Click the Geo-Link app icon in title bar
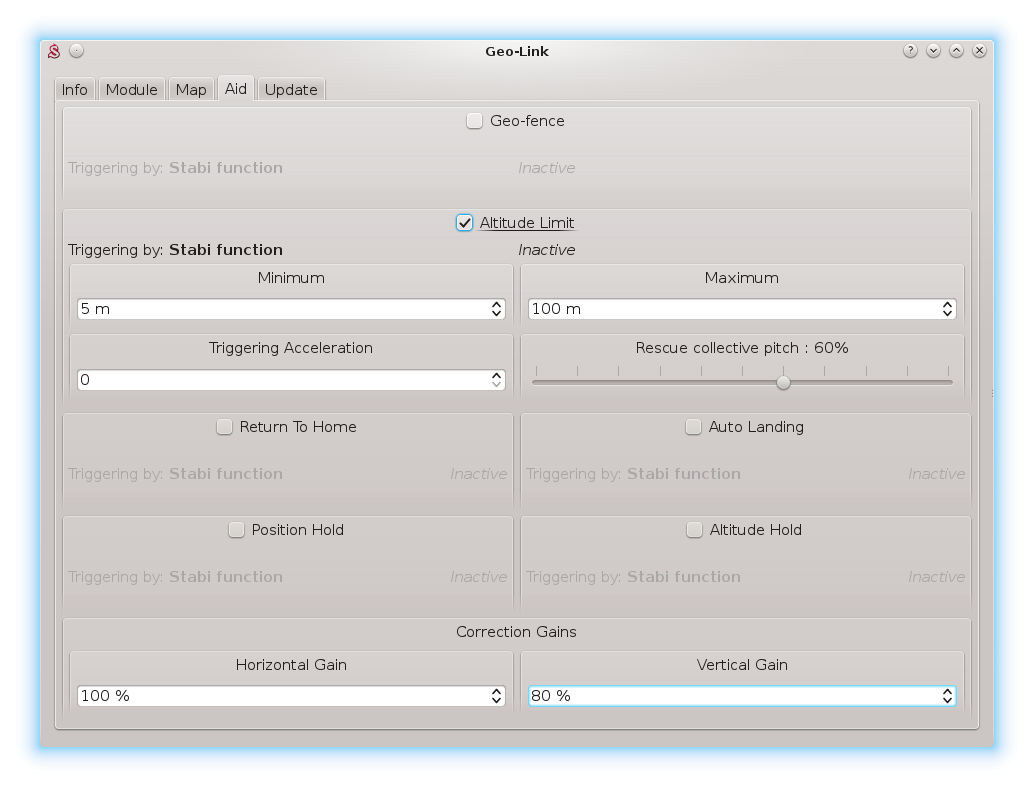The width and height of the screenshot is (1034, 787). (x=55, y=51)
